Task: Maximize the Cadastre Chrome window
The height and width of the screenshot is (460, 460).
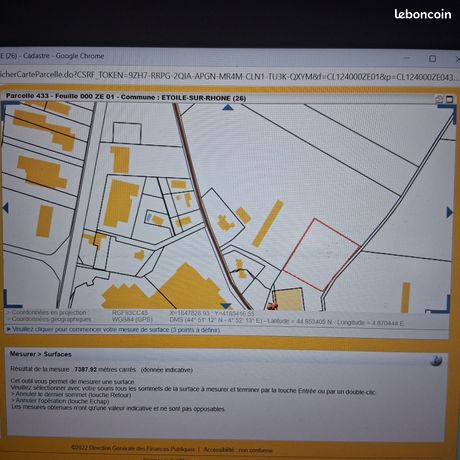Action: tap(432, 59)
